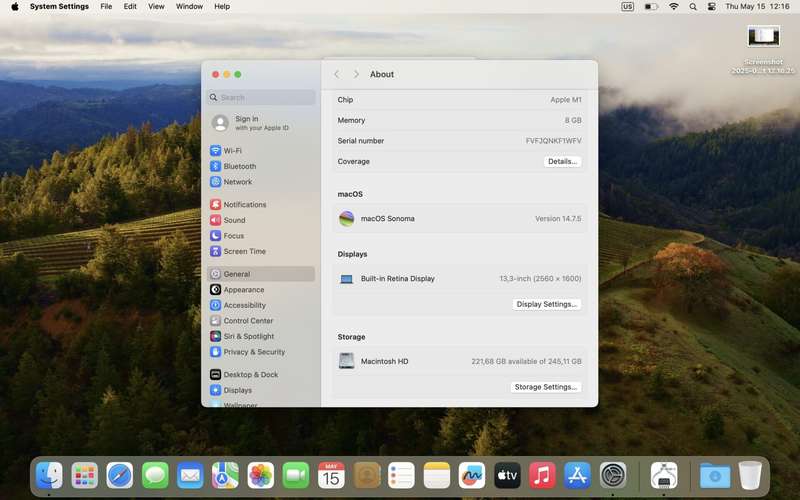Open Reminders from the Dock
Image resolution: width=800 pixels, height=500 pixels.
pos(402,476)
